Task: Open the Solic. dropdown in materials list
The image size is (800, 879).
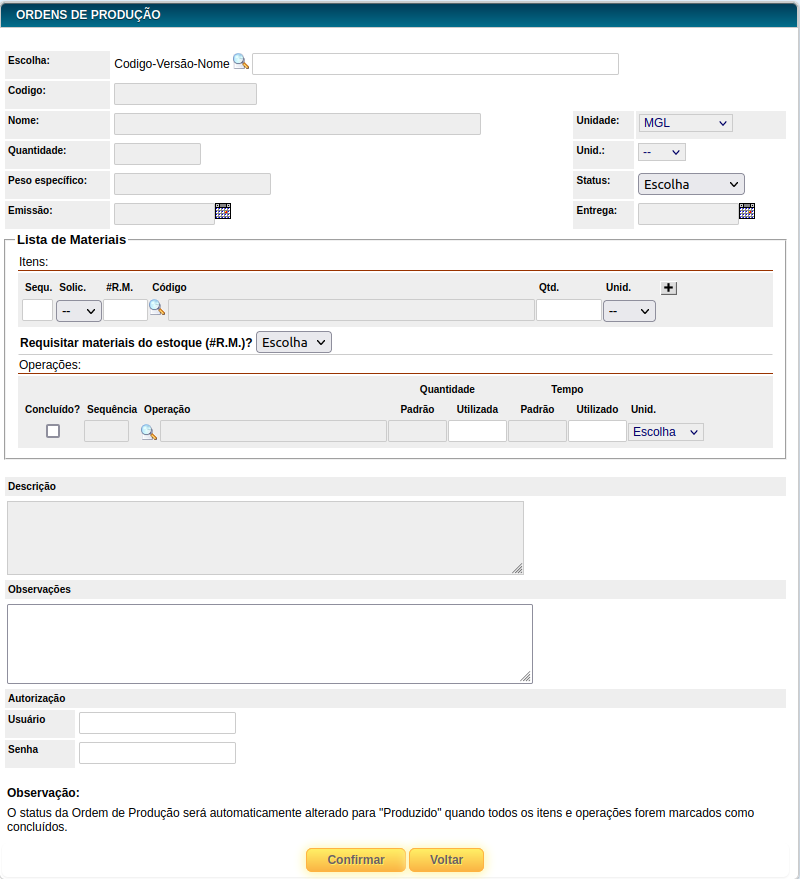Action: click(x=79, y=311)
